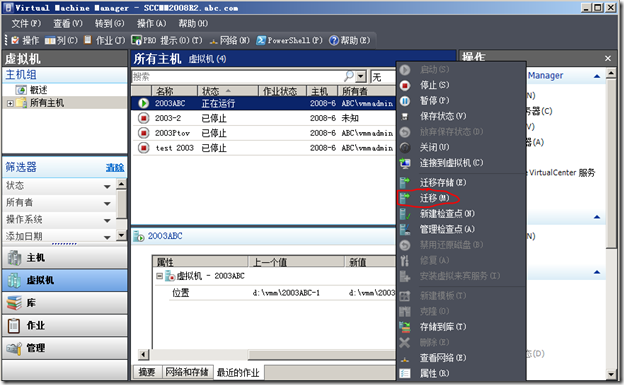Open the 虚拟机 navigation view
The height and width of the screenshot is (385, 624).
click(64, 280)
